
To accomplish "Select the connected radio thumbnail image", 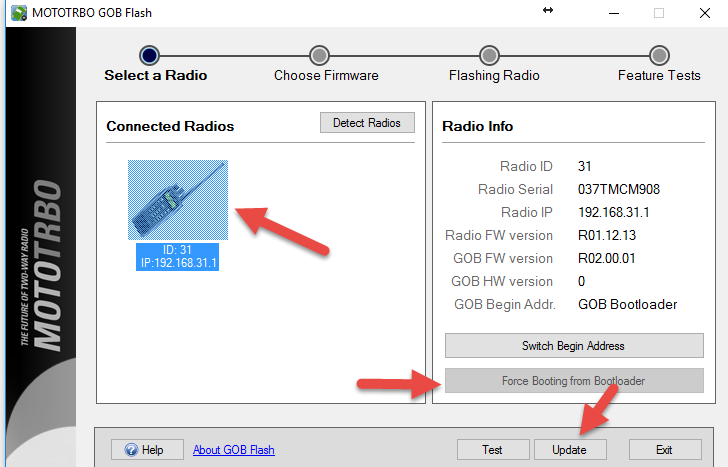I will pyautogui.click(x=178, y=200).
